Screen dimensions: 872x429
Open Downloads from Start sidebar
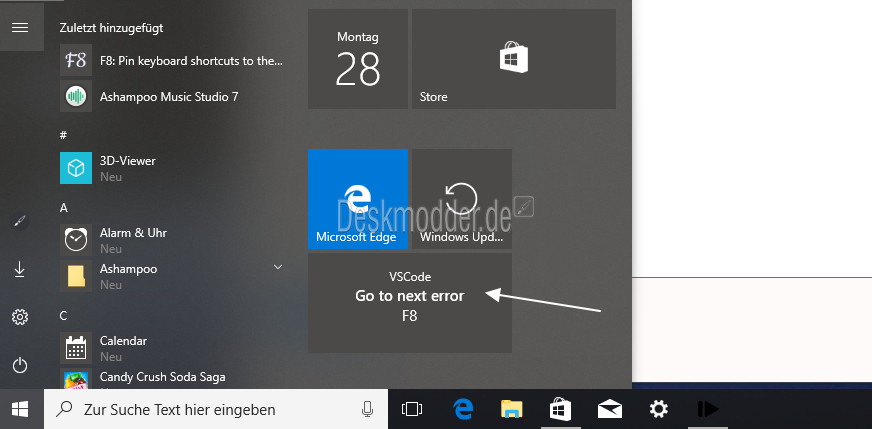(x=20, y=269)
